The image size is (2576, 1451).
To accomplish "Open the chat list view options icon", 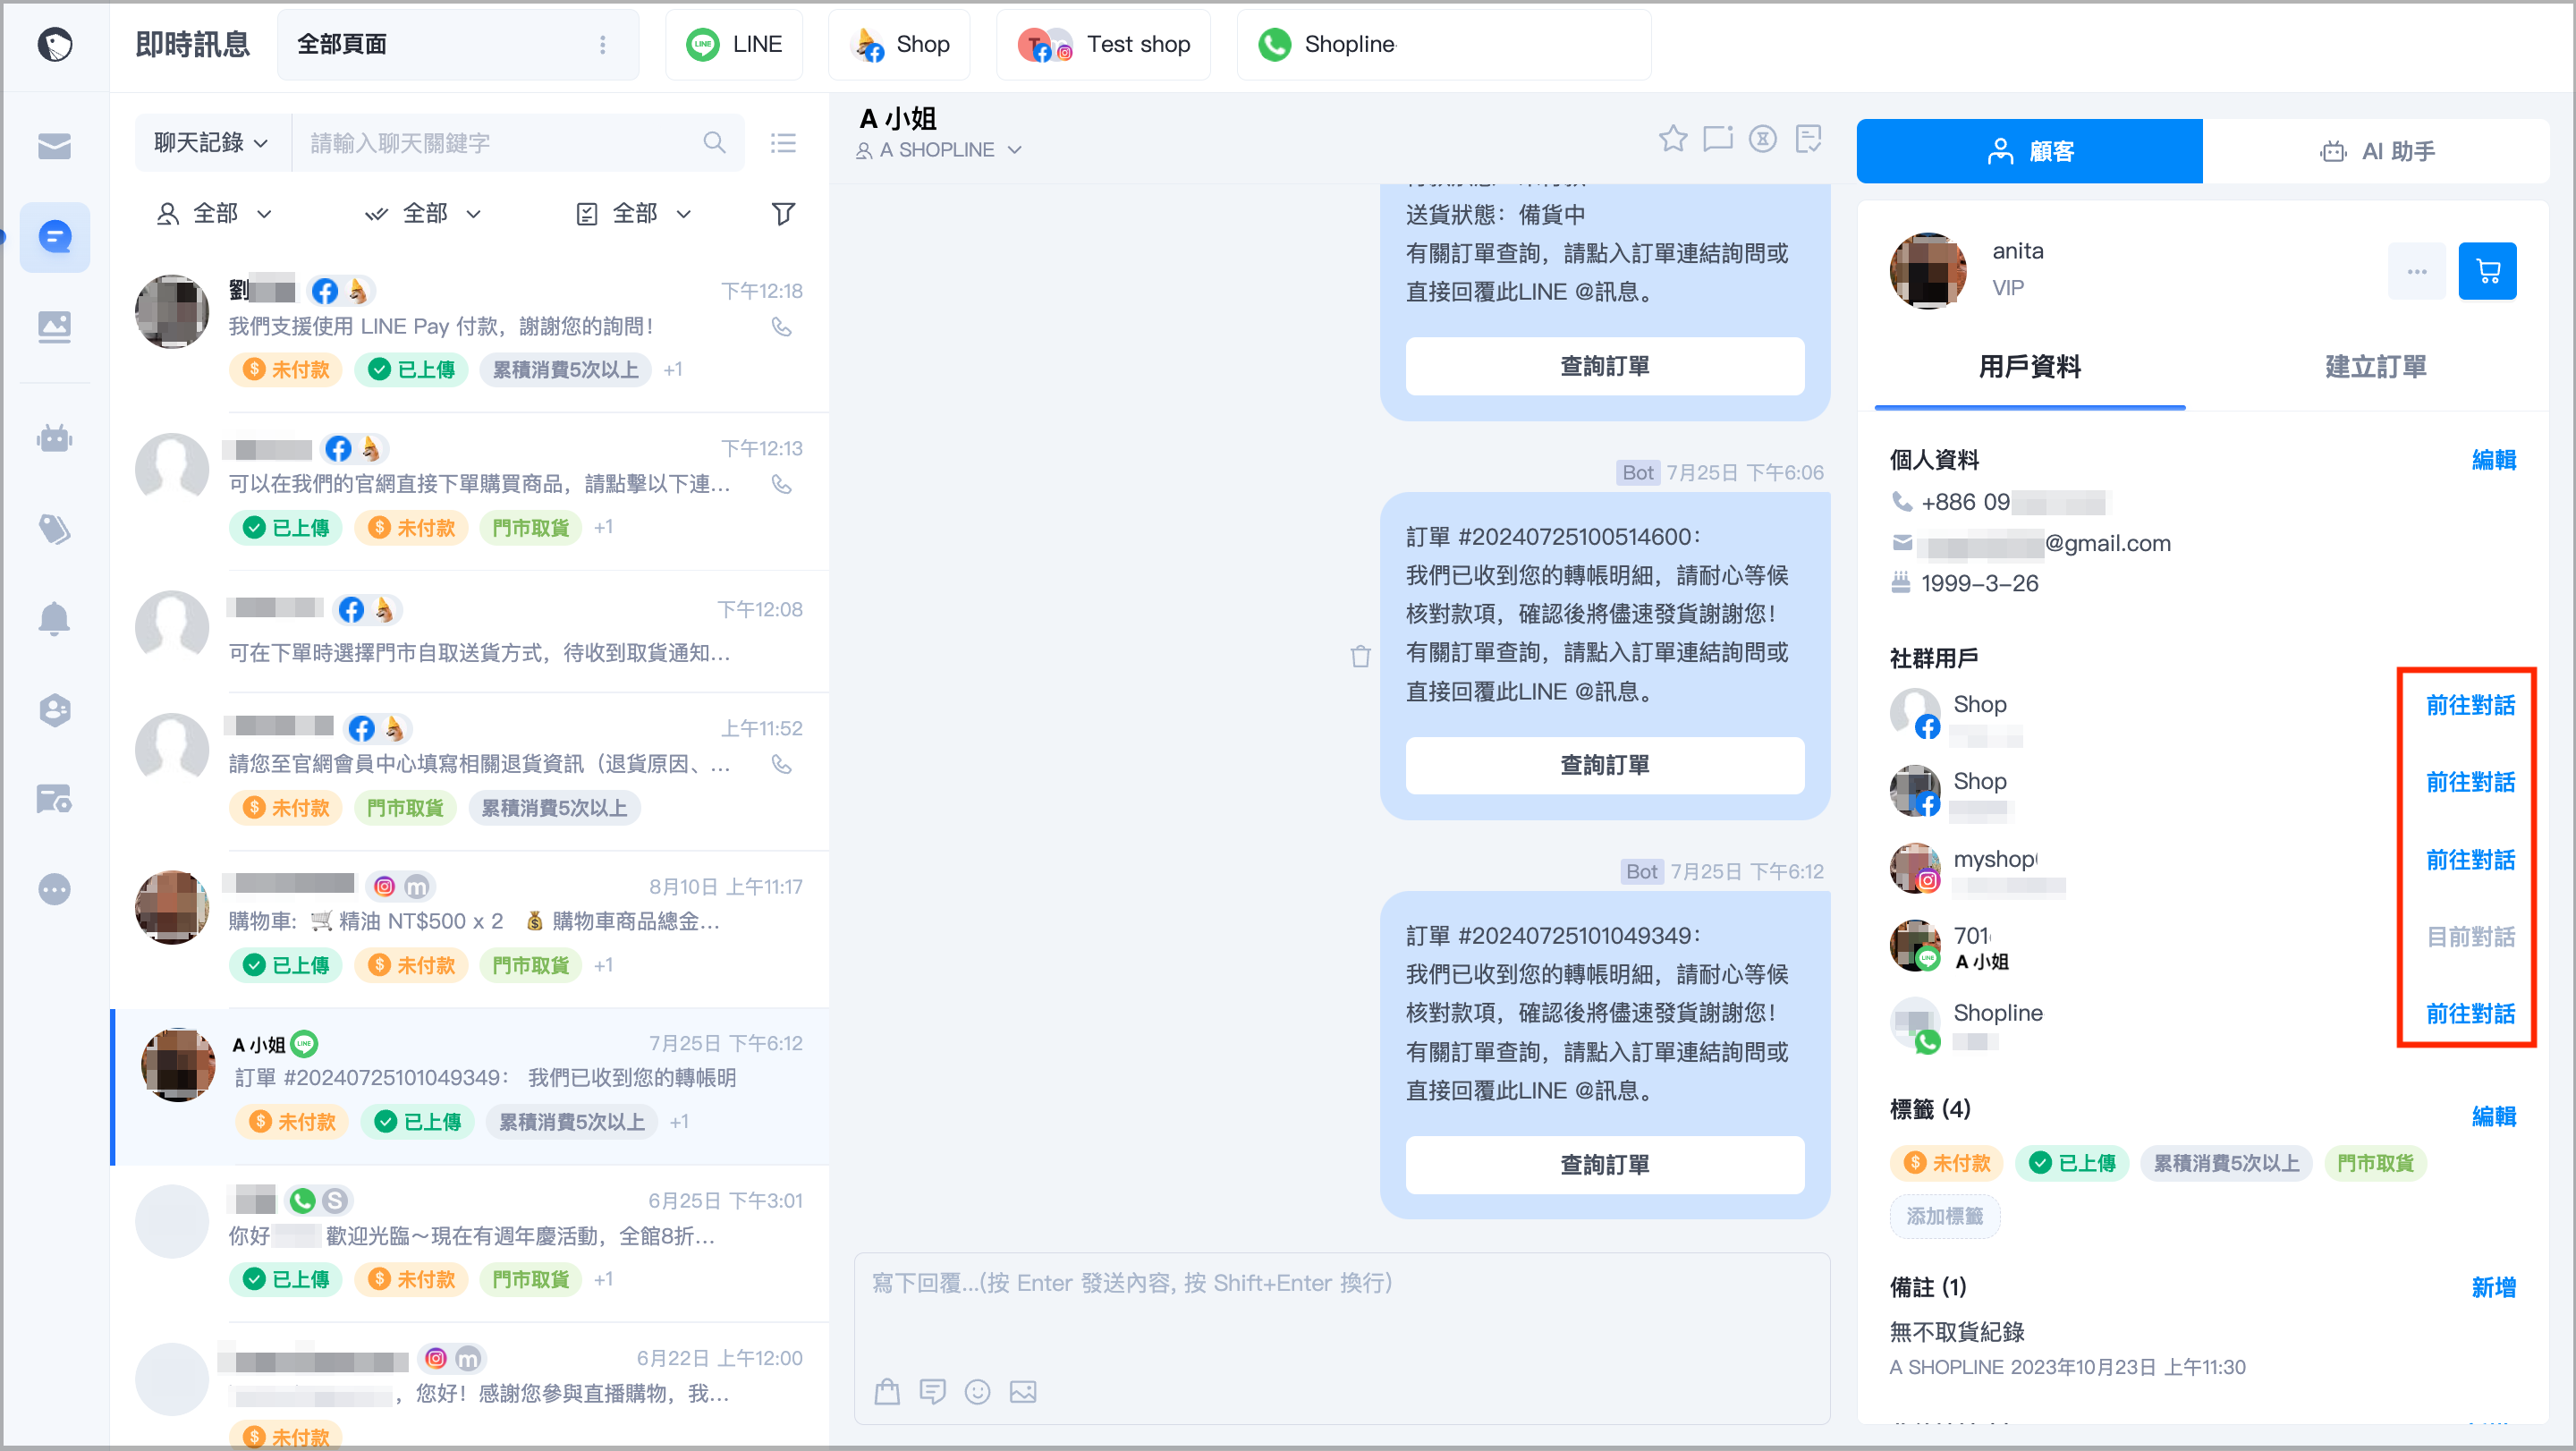I will point(783,143).
